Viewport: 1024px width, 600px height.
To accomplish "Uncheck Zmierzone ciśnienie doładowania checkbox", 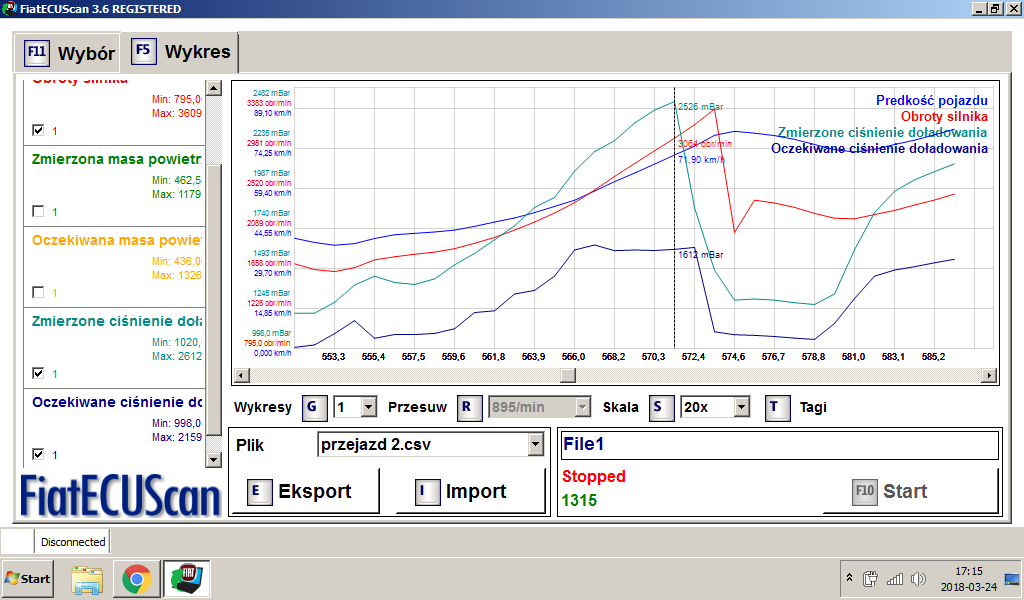I will pyautogui.click(x=39, y=373).
